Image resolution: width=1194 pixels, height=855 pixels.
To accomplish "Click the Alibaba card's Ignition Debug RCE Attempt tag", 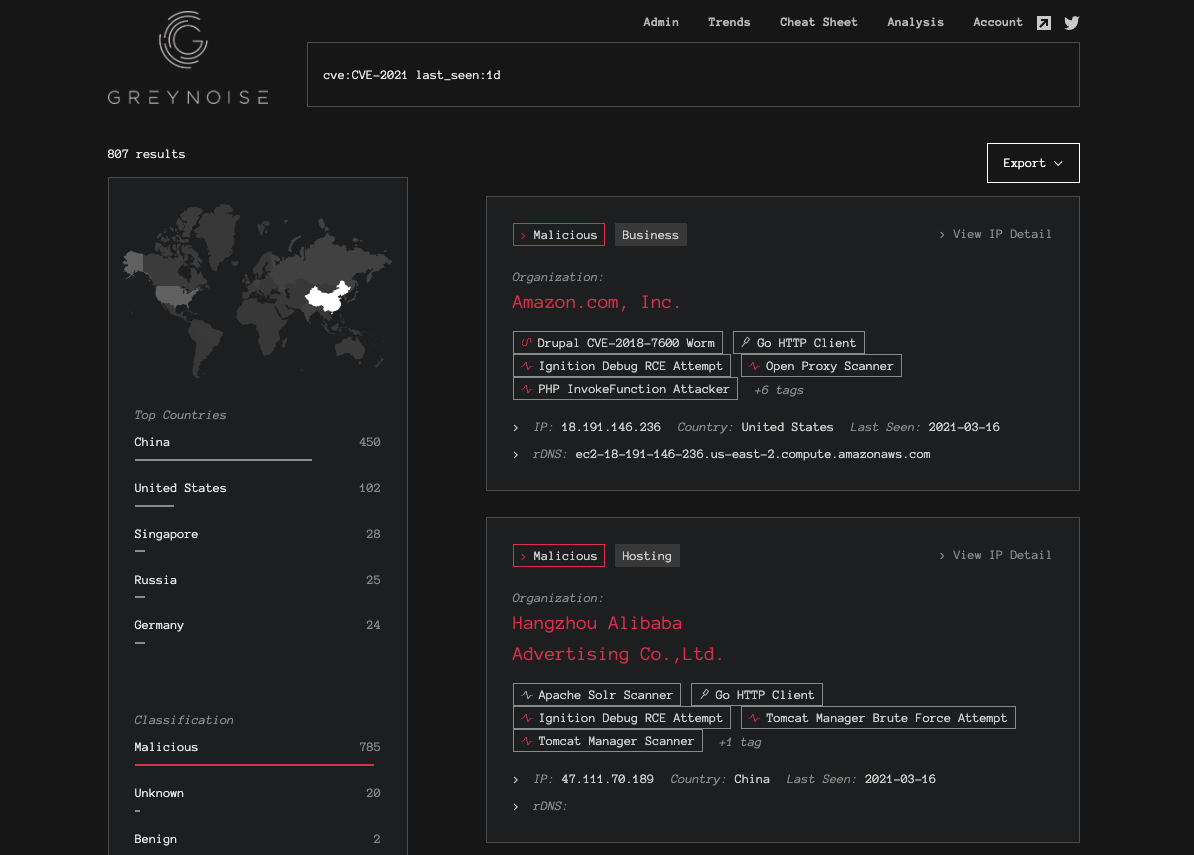I will [621, 718].
